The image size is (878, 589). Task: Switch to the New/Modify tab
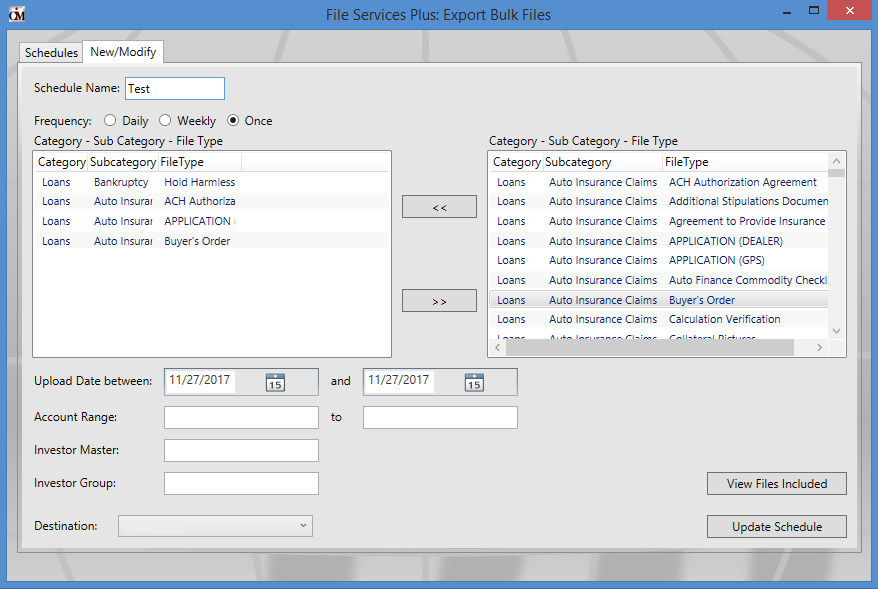(121, 52)
